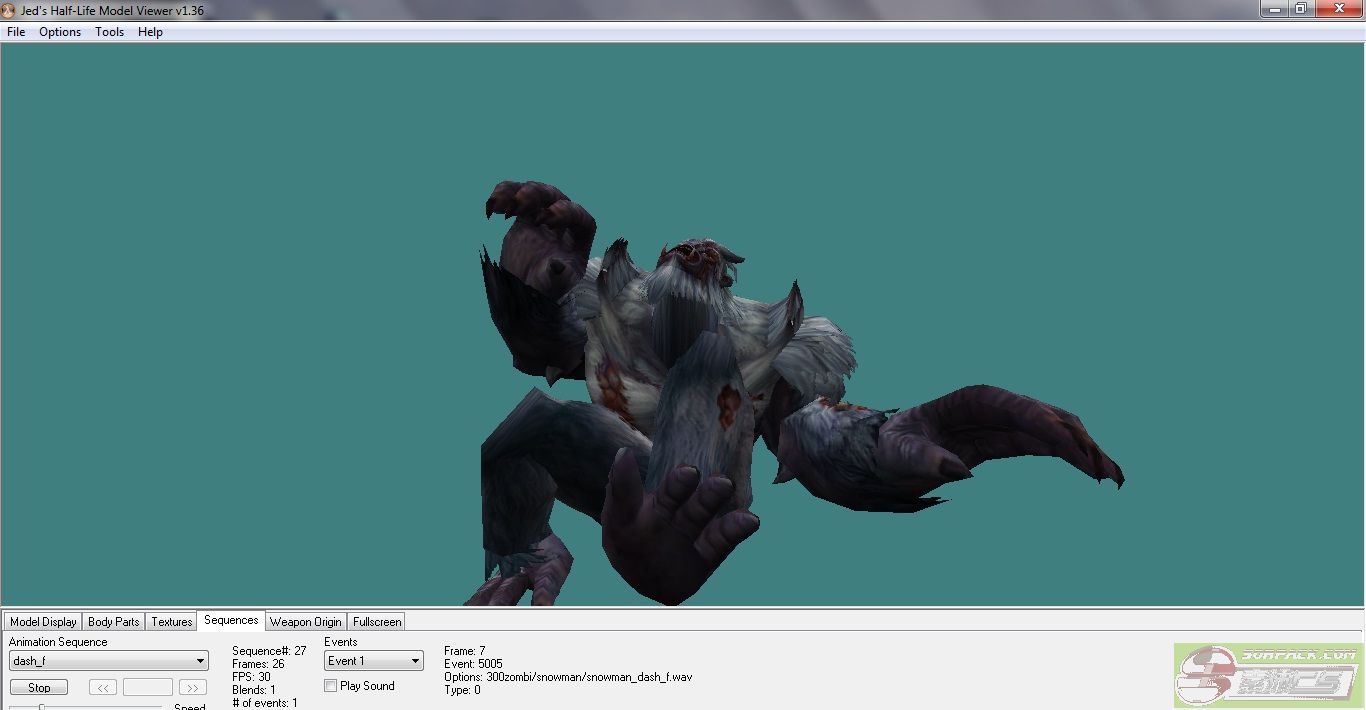Click the next frame >> button

tap(192, 688)
